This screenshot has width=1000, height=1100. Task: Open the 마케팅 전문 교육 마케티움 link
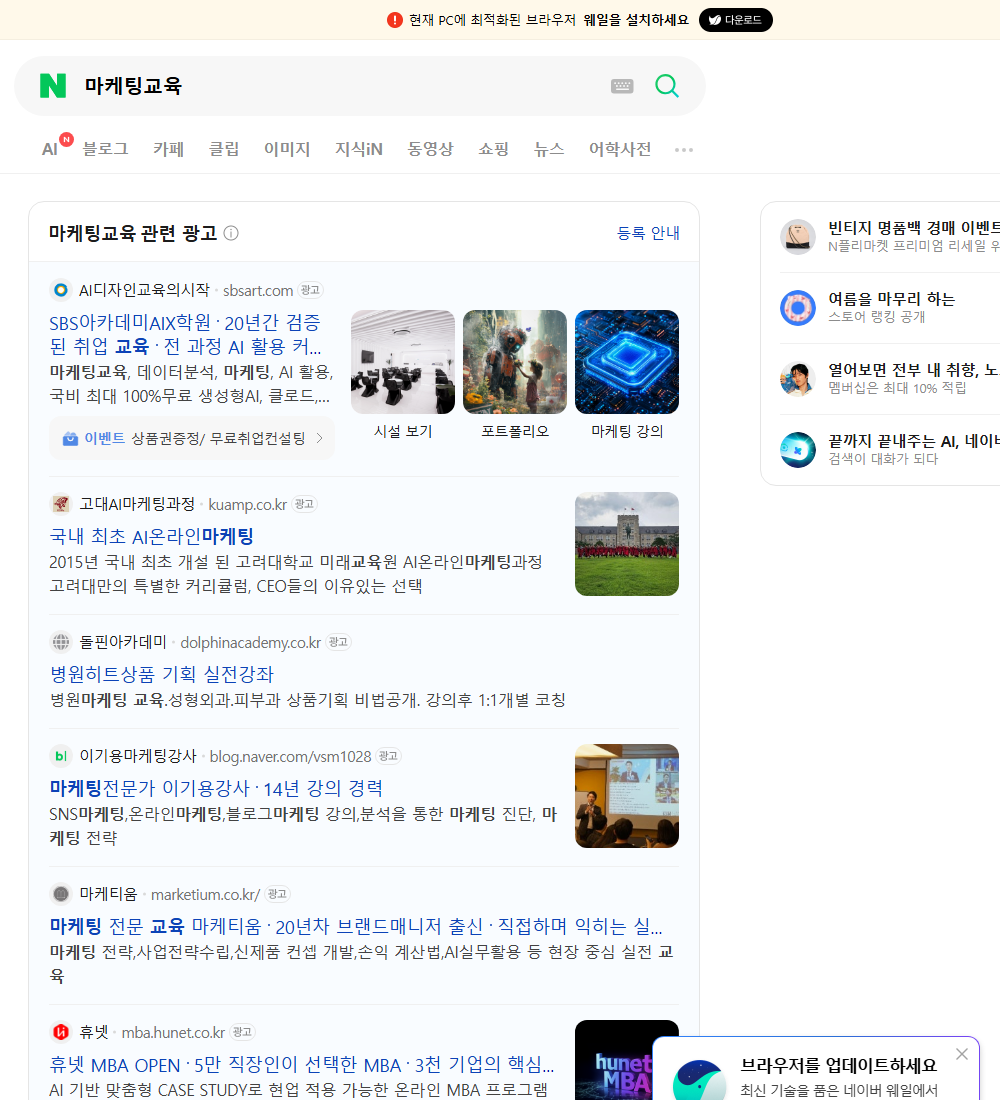click(356, 926)
